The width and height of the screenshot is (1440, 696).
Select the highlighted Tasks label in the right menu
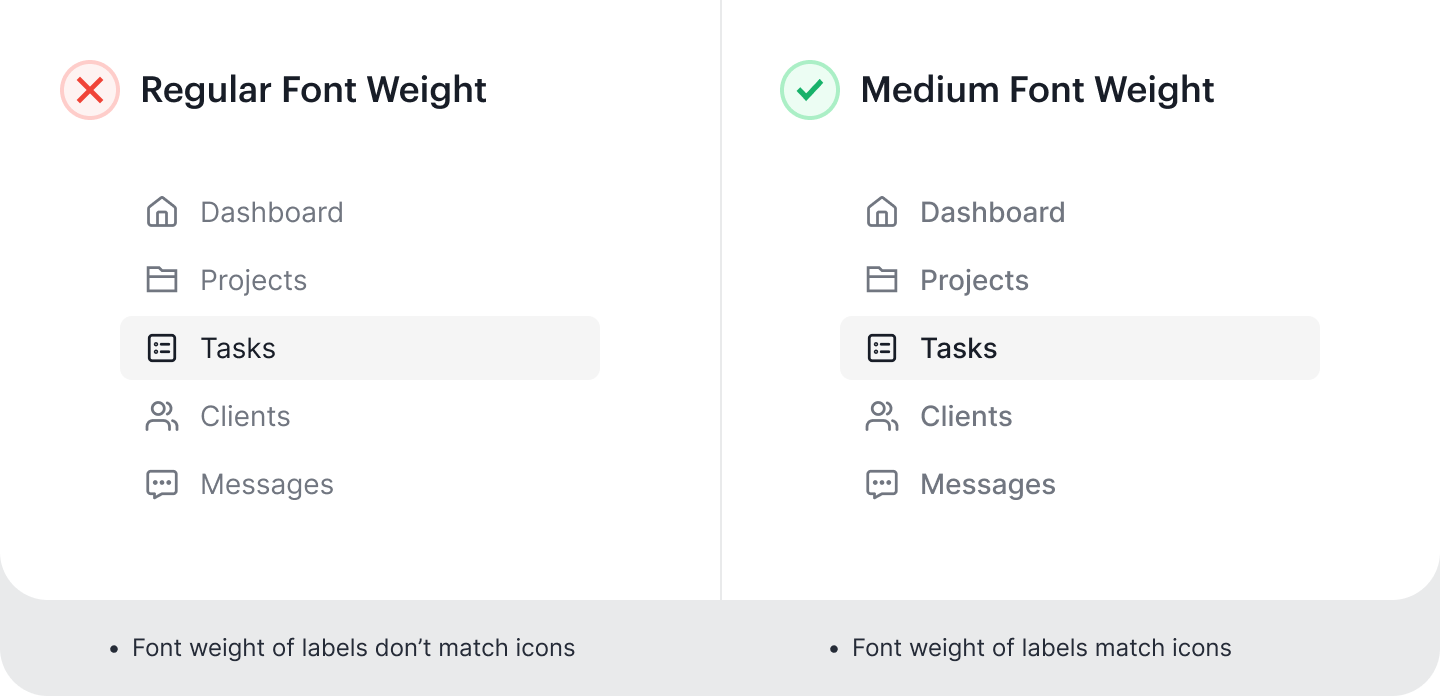[958, 348]
